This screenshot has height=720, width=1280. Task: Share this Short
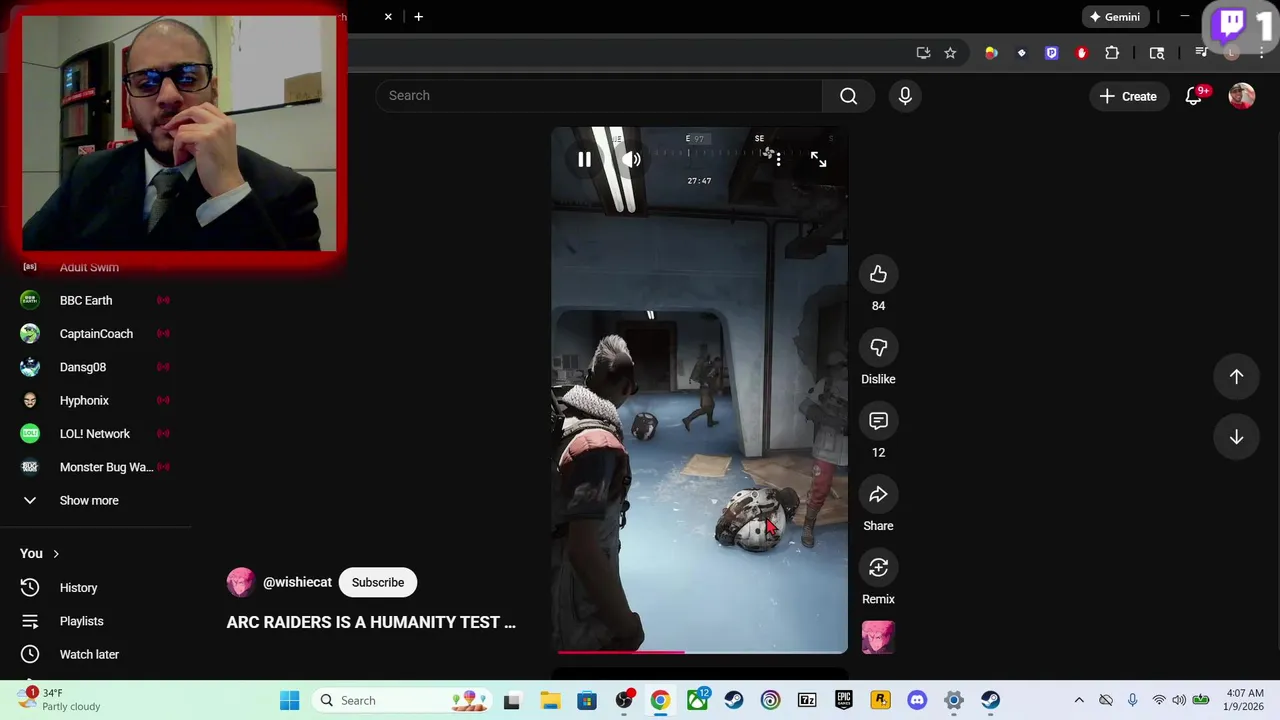[878, 494]
